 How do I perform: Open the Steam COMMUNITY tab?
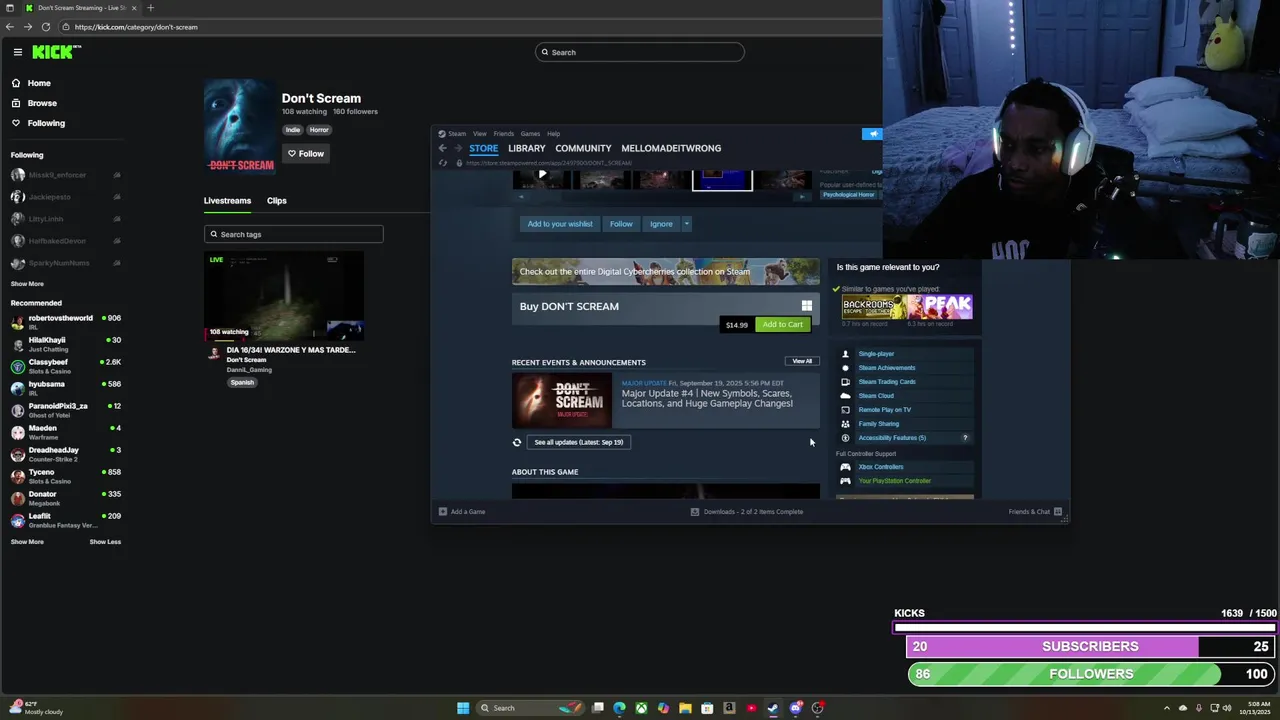coord(583,148)
